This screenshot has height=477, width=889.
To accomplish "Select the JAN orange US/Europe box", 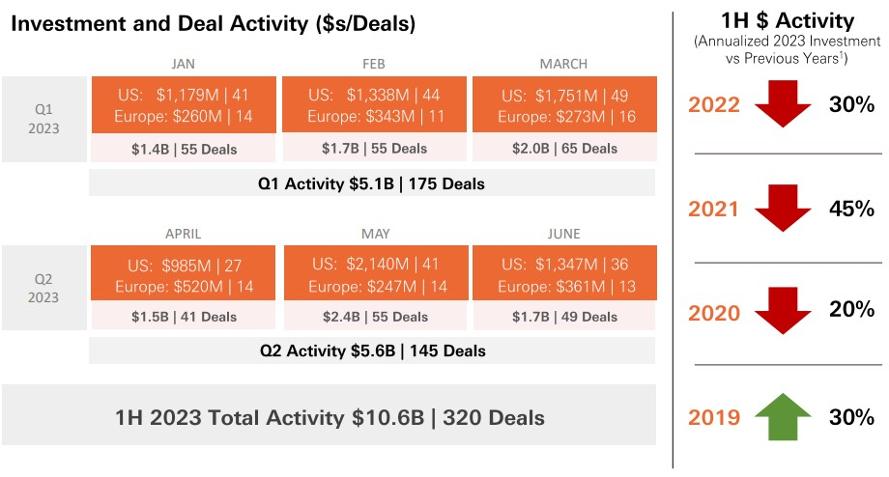I will [x=184, y=105].
